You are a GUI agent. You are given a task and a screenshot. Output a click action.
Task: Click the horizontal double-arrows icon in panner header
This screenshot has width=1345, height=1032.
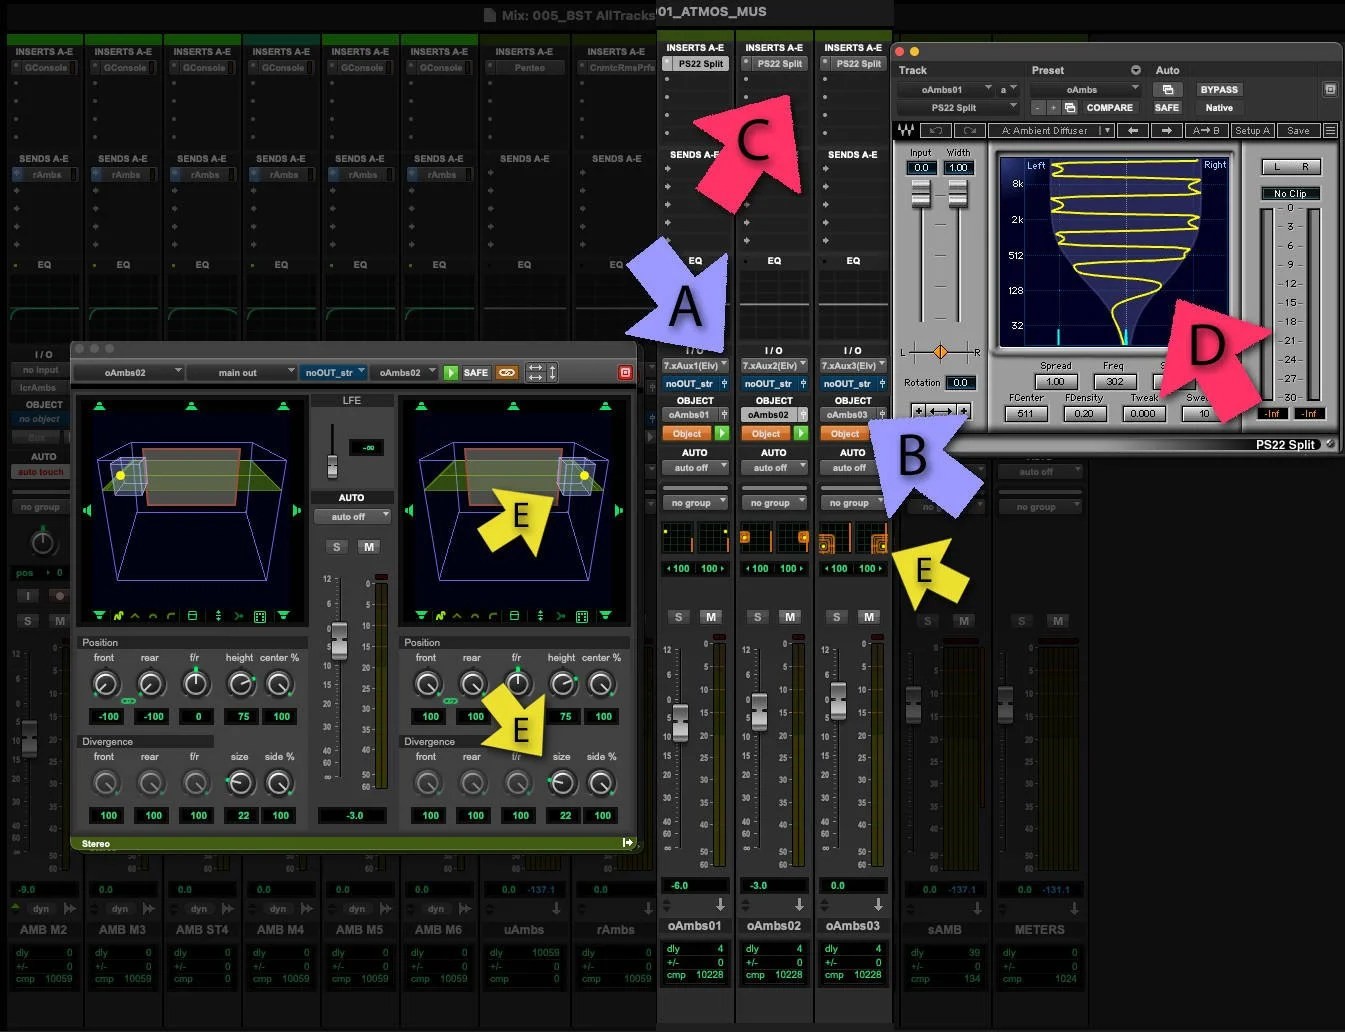click(x=535, y=372)
